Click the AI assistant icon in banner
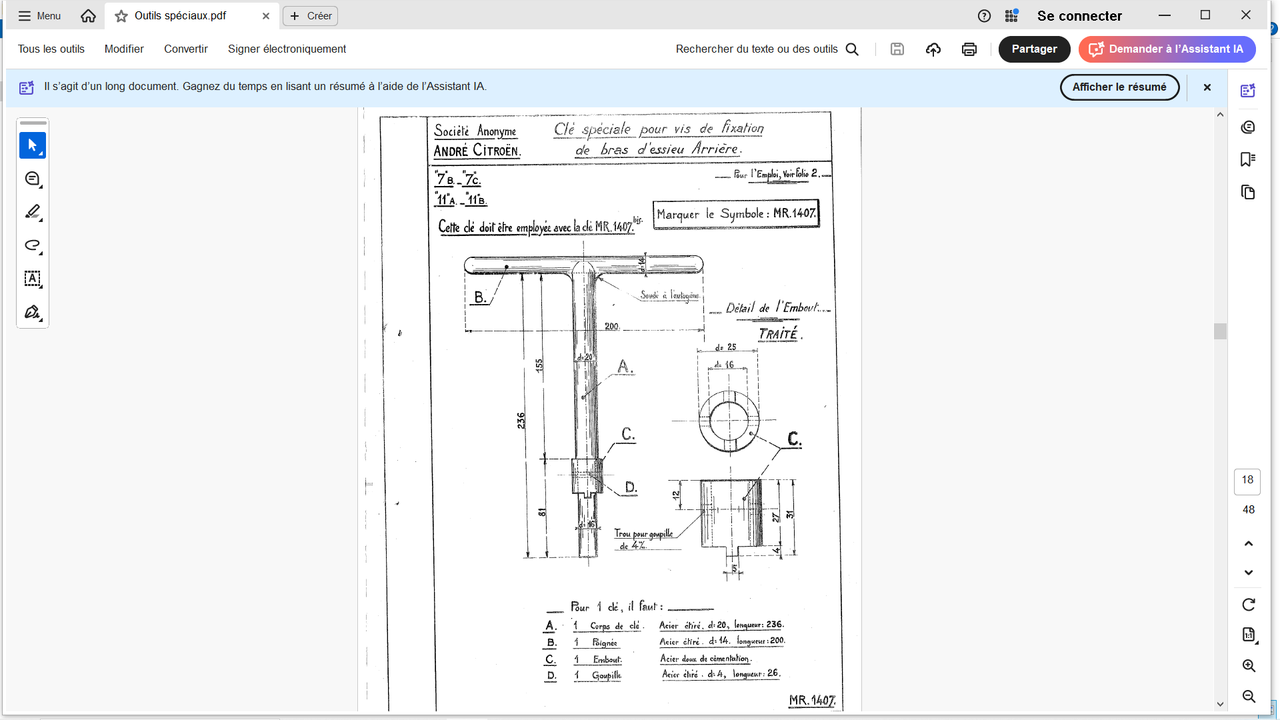The image size is (1280, 720). (26, 87)
